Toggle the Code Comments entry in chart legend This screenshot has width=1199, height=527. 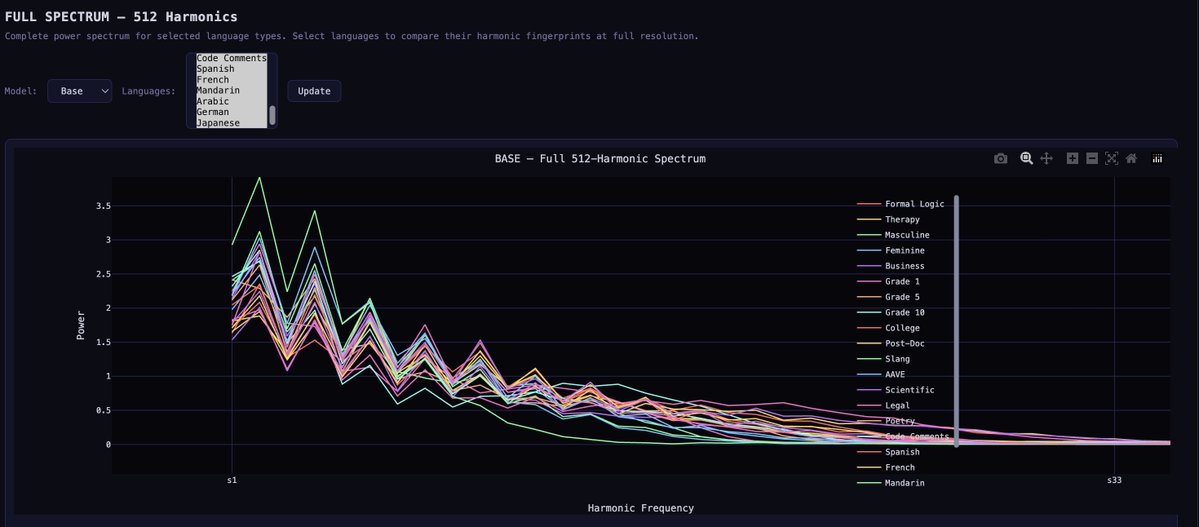(903, 436)
